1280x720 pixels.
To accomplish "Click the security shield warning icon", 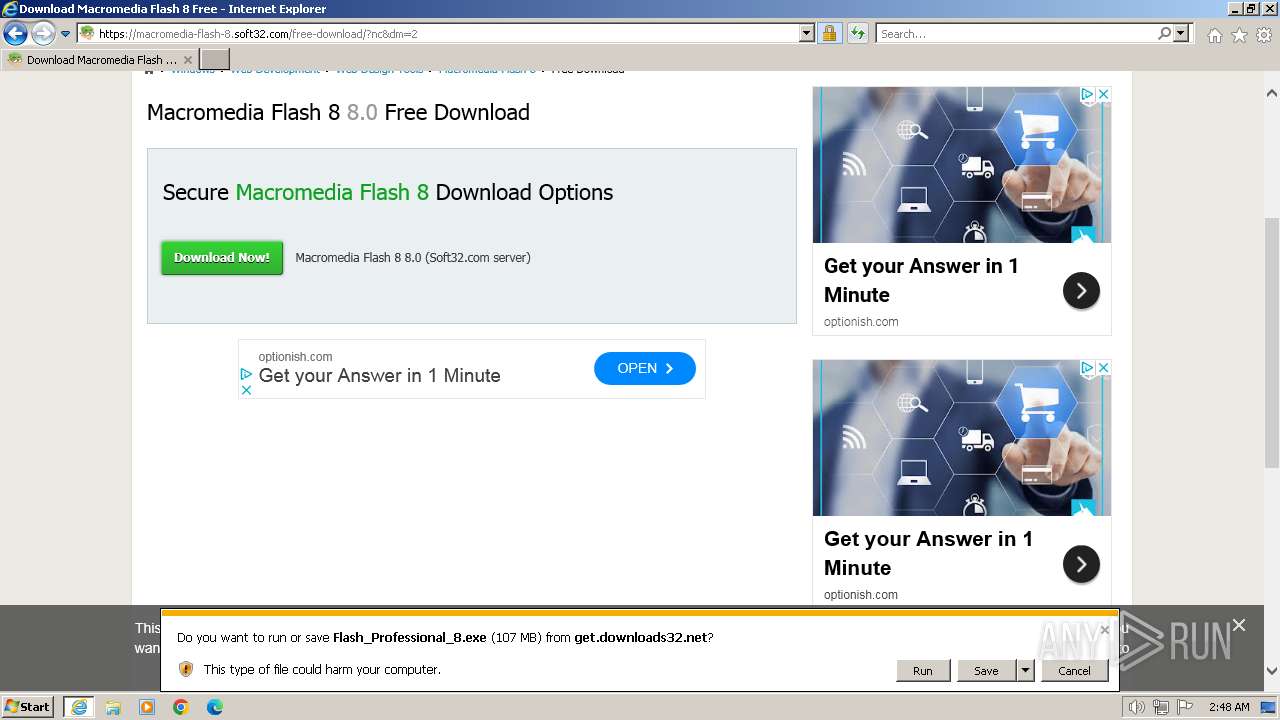I will click(185, 669).
